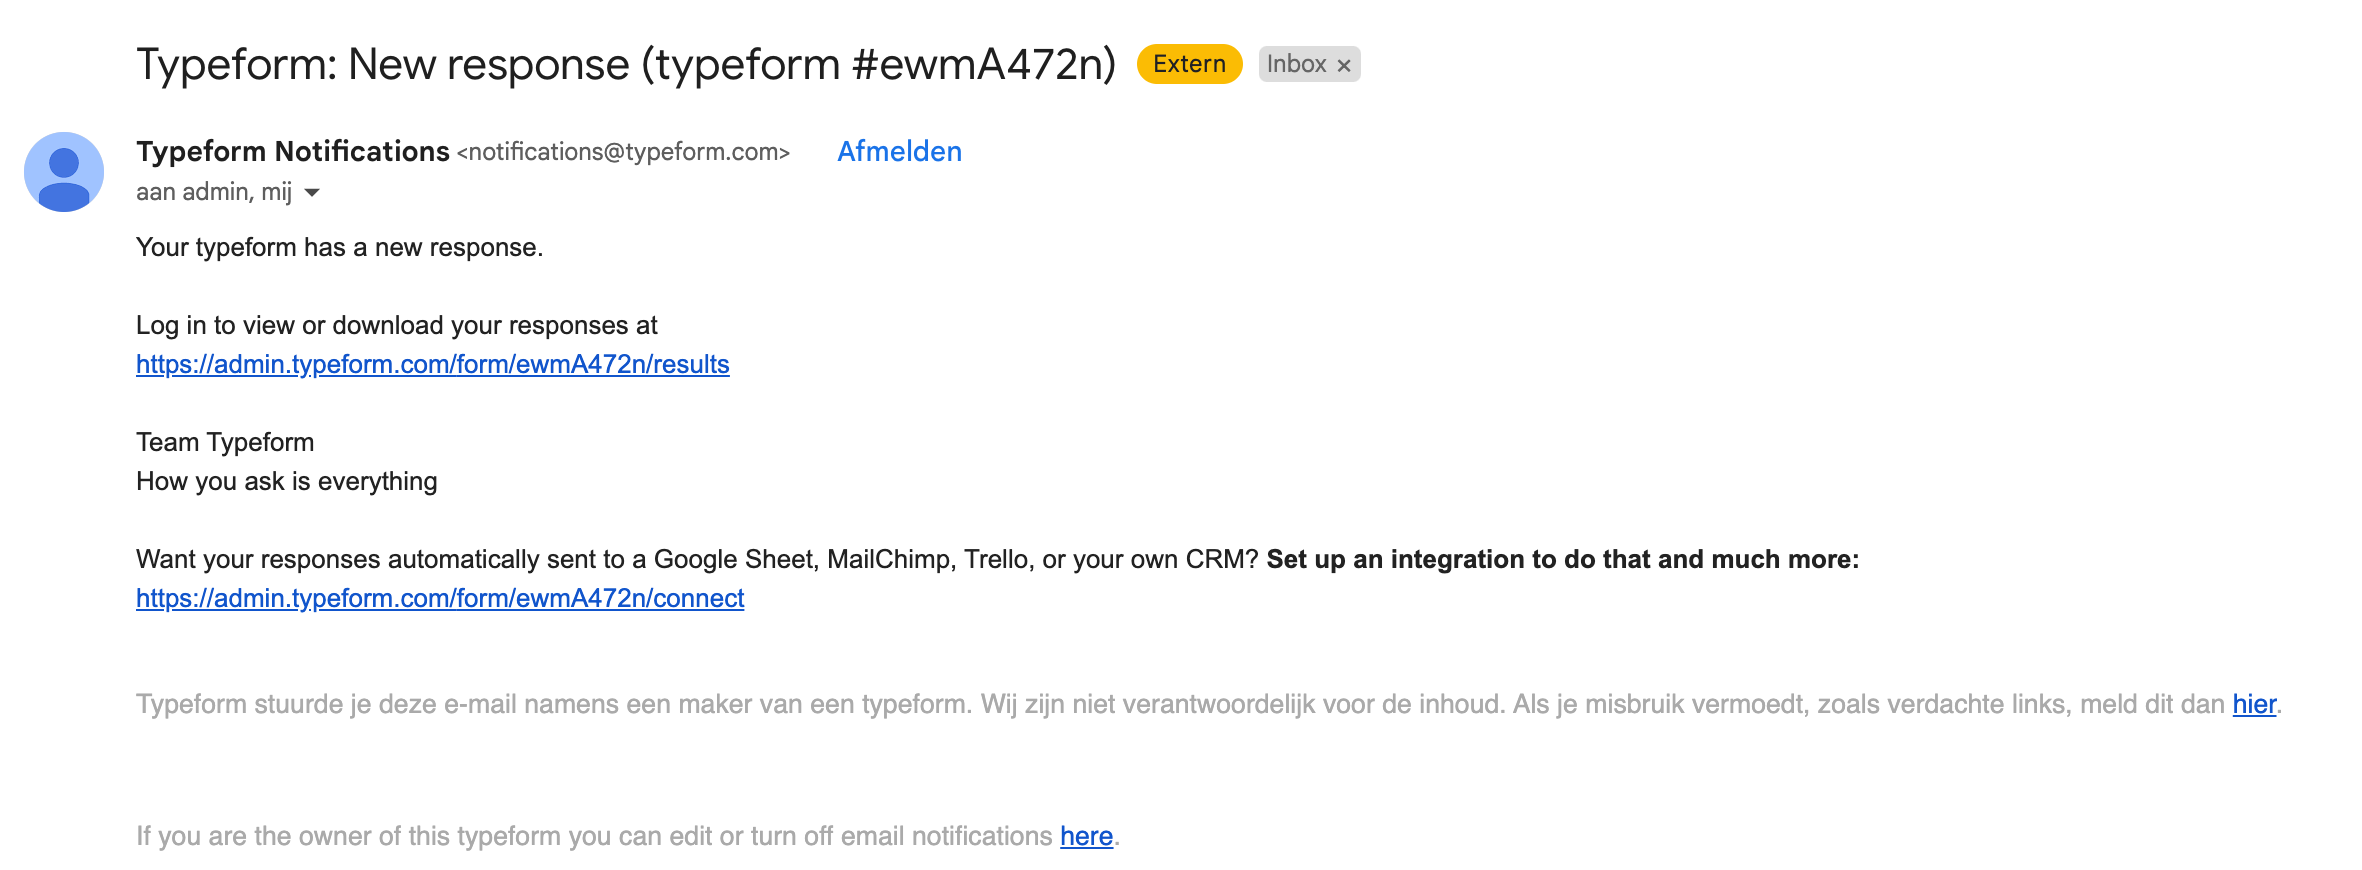Click the sender's profile avatar icon

pos(64,172)
